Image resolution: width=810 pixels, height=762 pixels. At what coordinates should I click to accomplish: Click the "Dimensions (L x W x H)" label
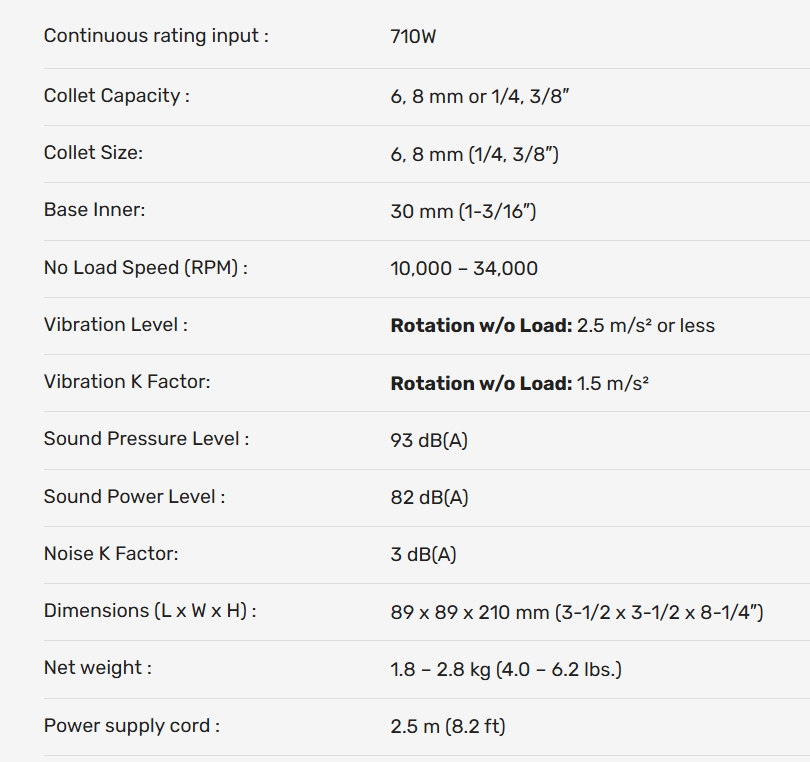click(150, 611)
